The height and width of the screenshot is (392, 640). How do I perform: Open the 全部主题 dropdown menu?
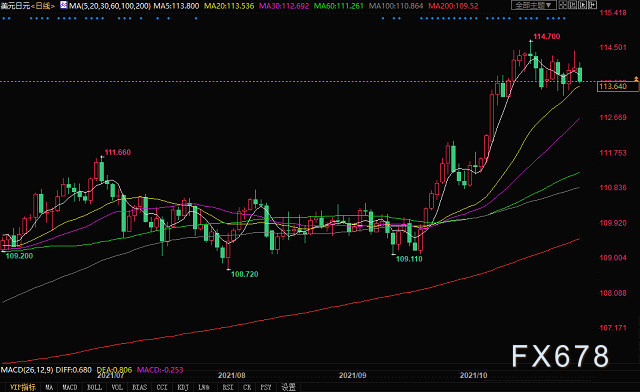point(534,5)
